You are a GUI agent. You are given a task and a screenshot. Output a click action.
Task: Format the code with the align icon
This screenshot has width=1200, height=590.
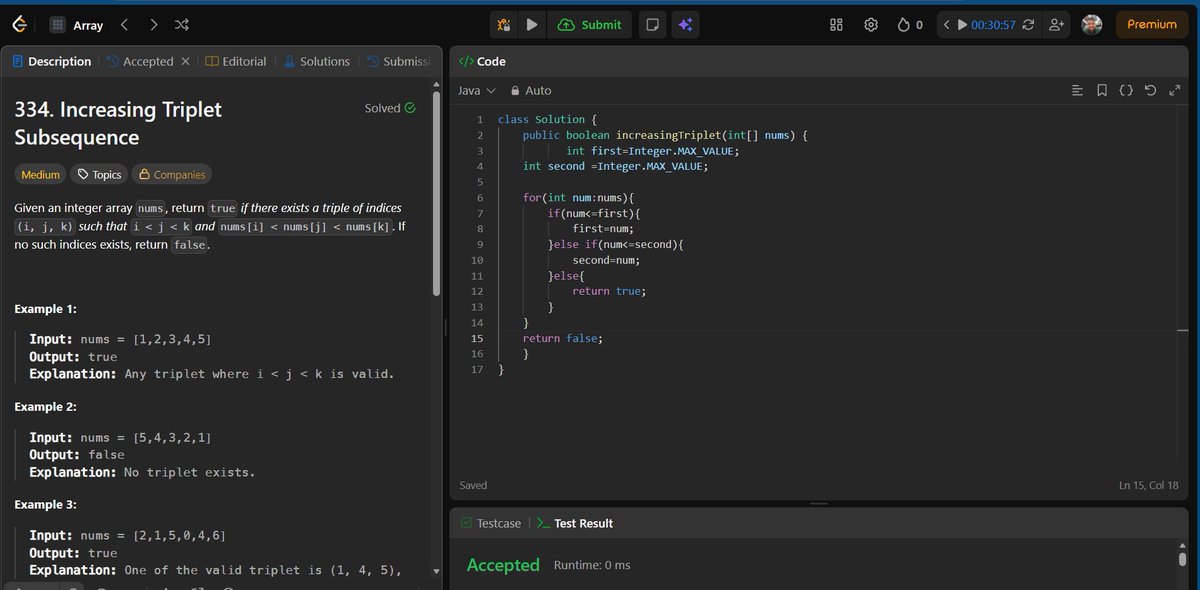pyautogui.click(x=1077, y=90)
